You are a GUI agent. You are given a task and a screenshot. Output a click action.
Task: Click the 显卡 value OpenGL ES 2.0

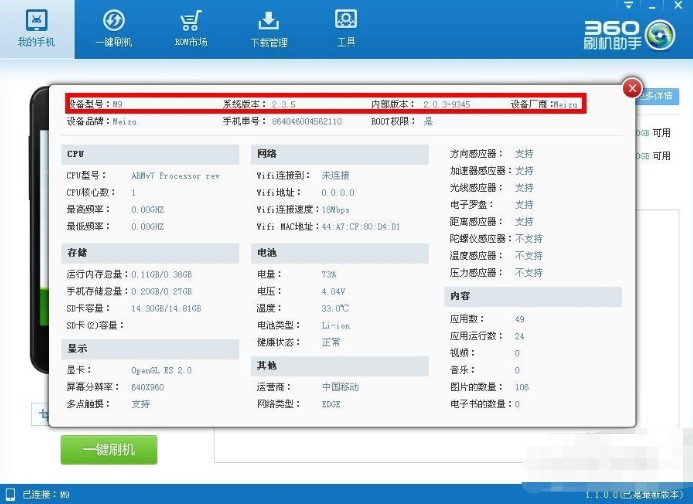click(x=161, y=370)
